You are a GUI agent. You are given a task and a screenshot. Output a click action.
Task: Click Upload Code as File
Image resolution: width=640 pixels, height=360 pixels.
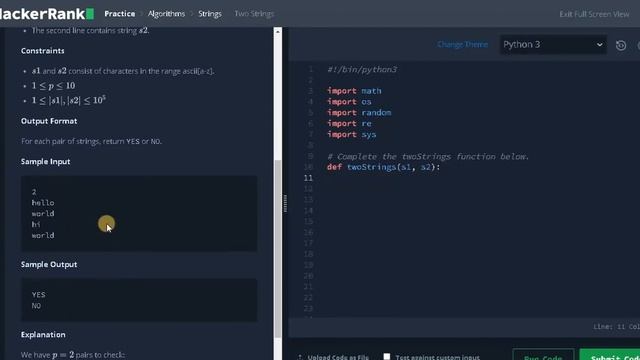click(334, 357)
